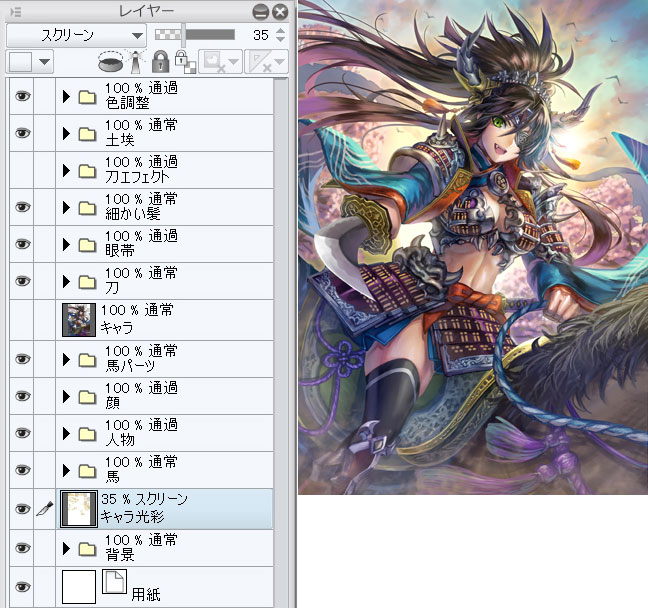The width and height of the screenshot is (648, 608).
Task: Increase opacity with the up stepper arrow
Action: (280, 31)
